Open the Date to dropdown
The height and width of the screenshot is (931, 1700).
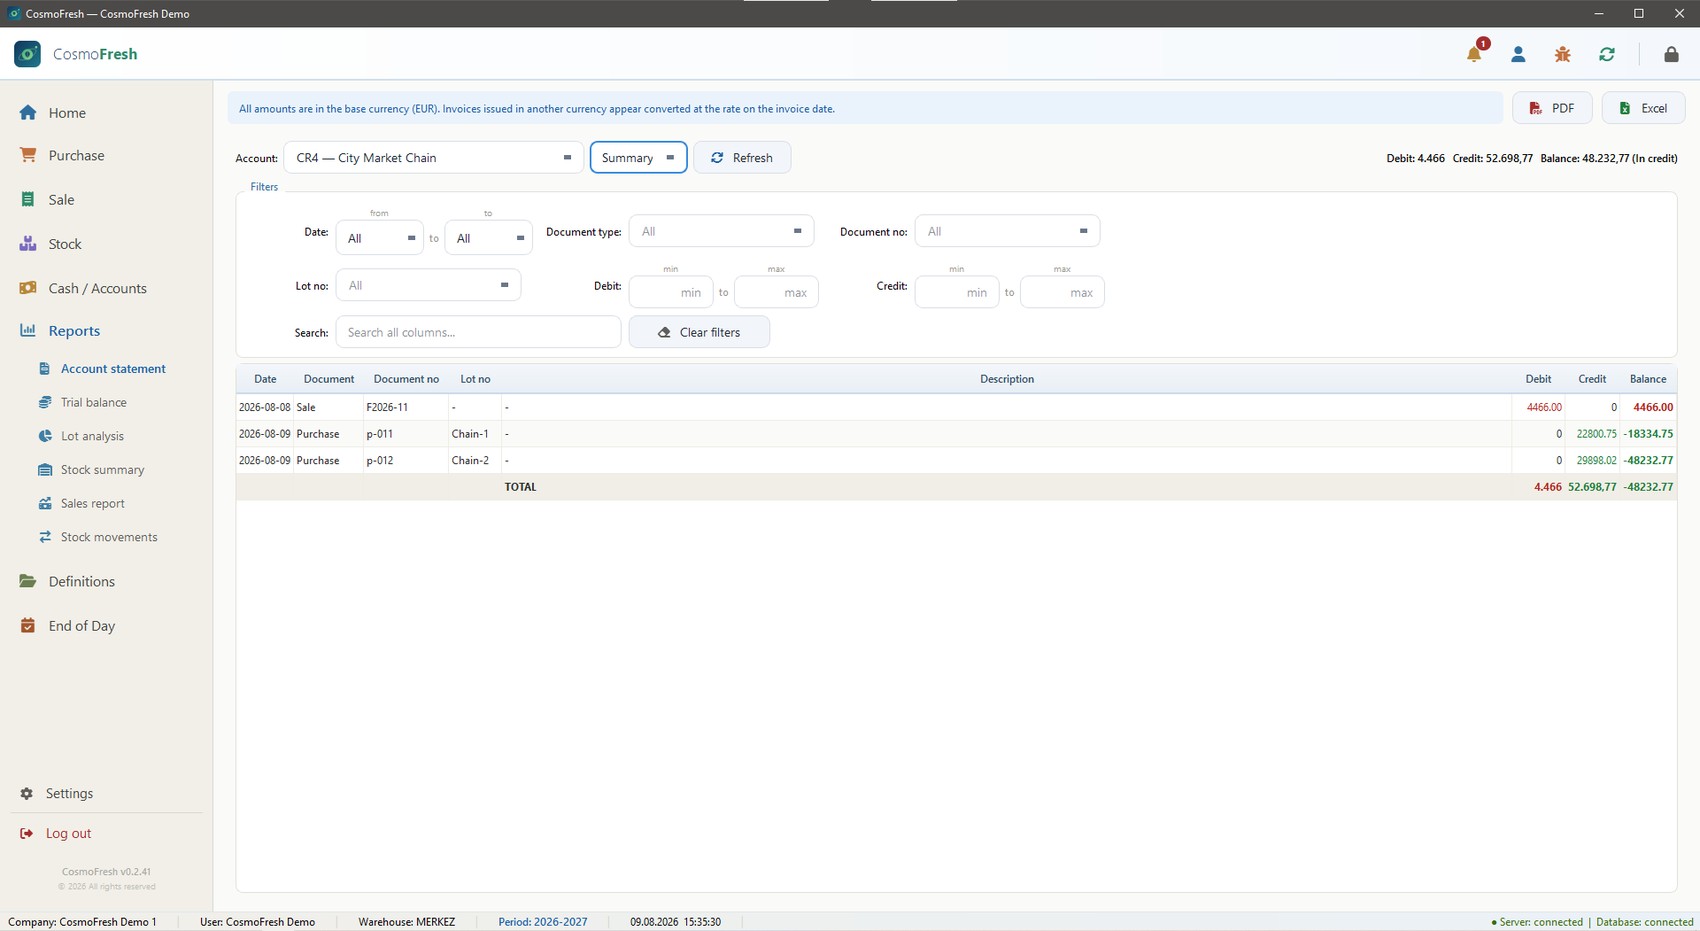coord(488,238)
